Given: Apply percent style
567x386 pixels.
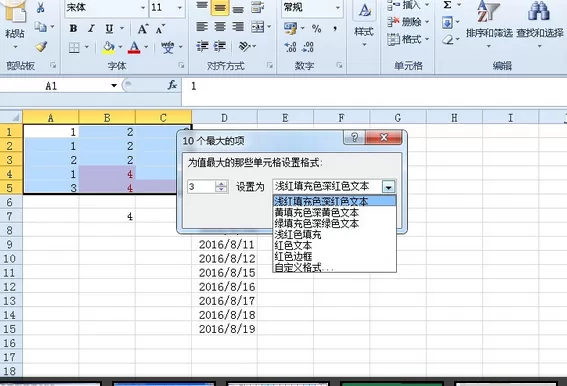Looking at the screenshot, I should click(316, 29).
